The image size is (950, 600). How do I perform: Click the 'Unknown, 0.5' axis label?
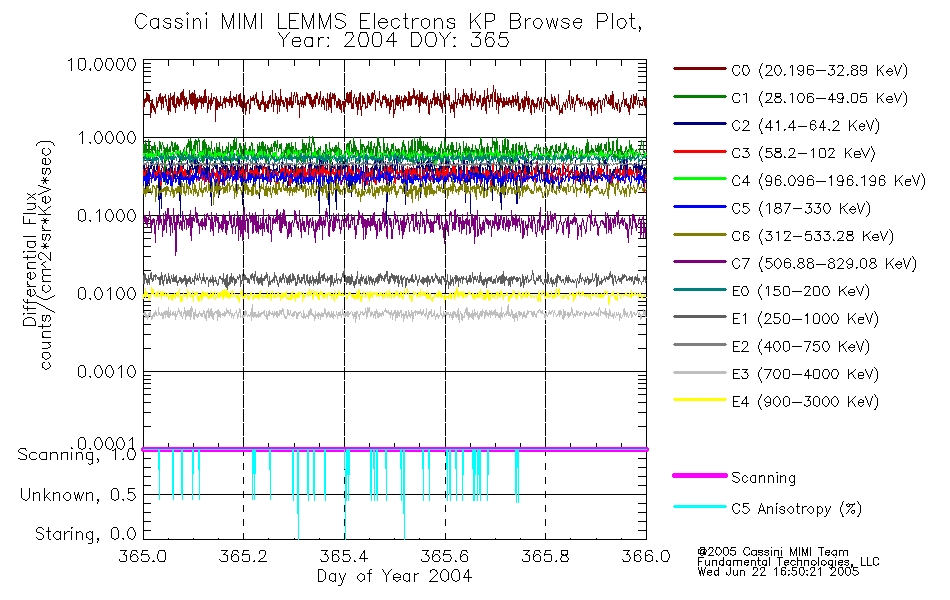pyautogui.click(x=79, y=496)
